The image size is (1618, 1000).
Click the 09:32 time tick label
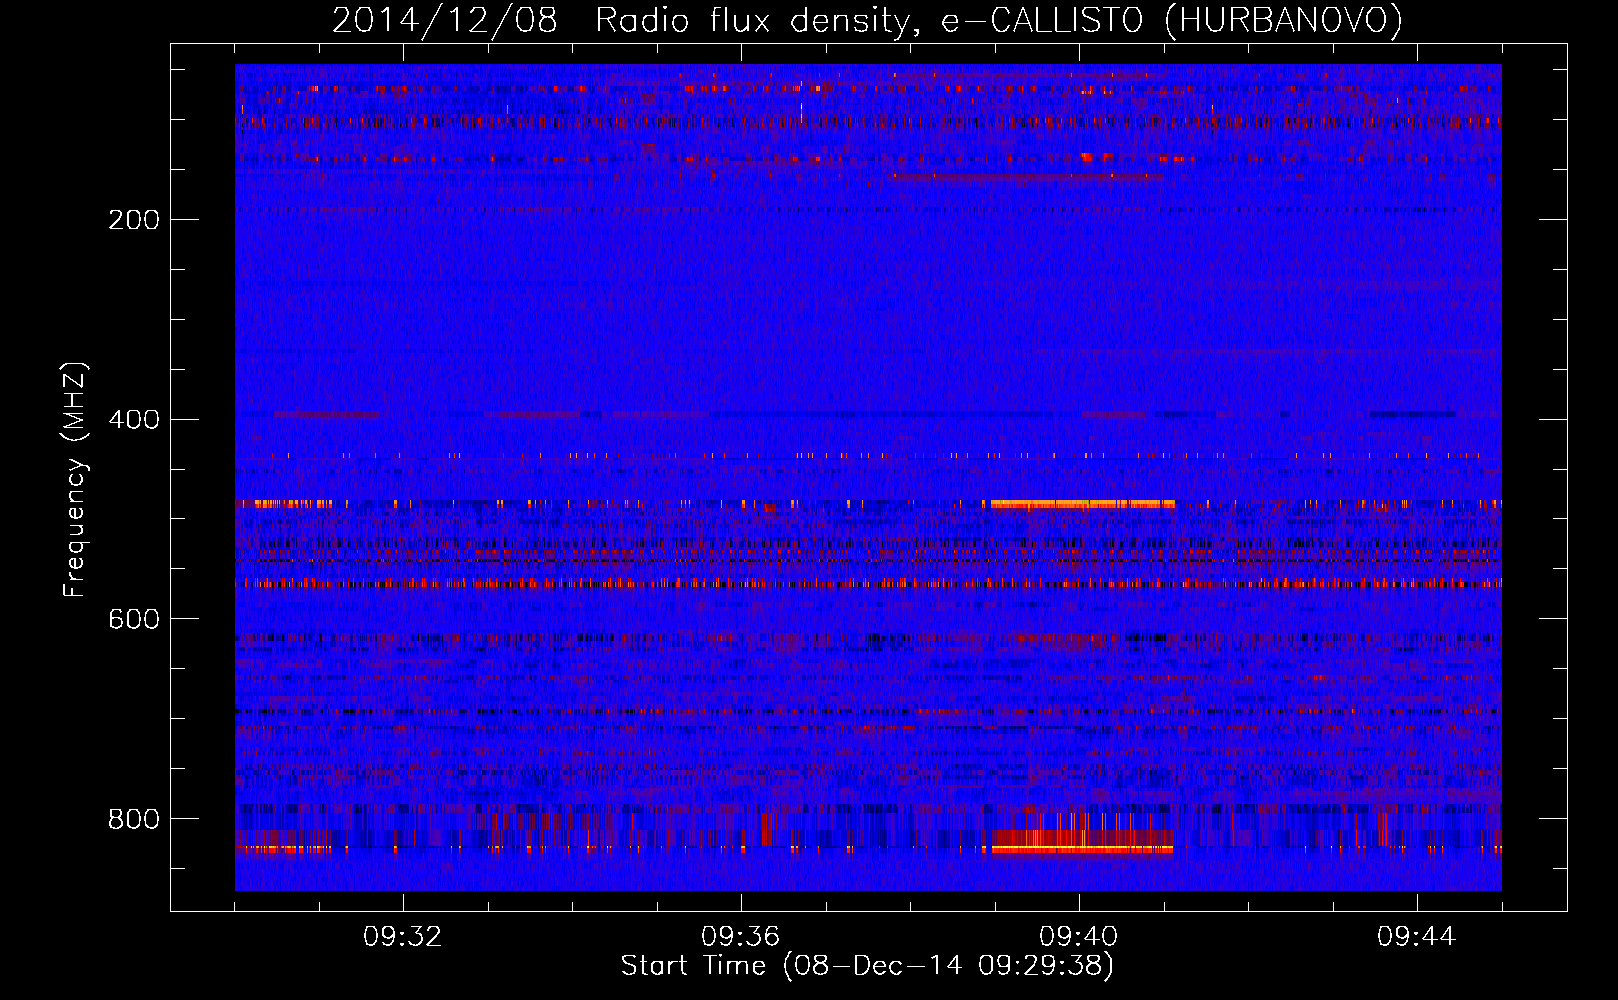pyautogui.click(x=403, y=937)
